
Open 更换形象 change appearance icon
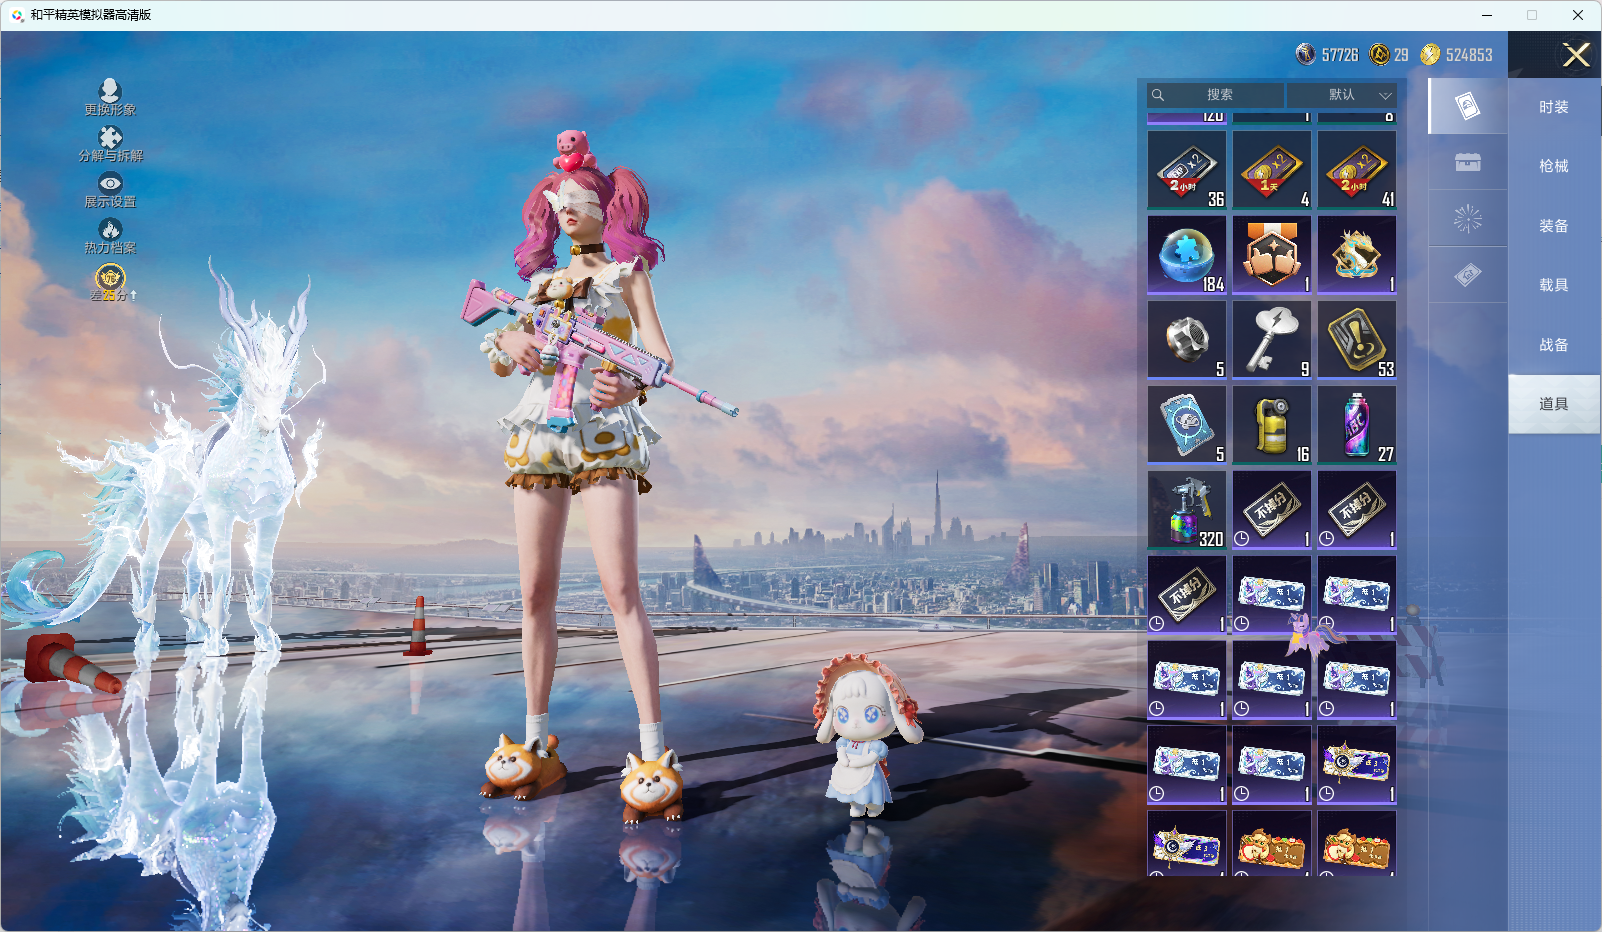(110, 98)
